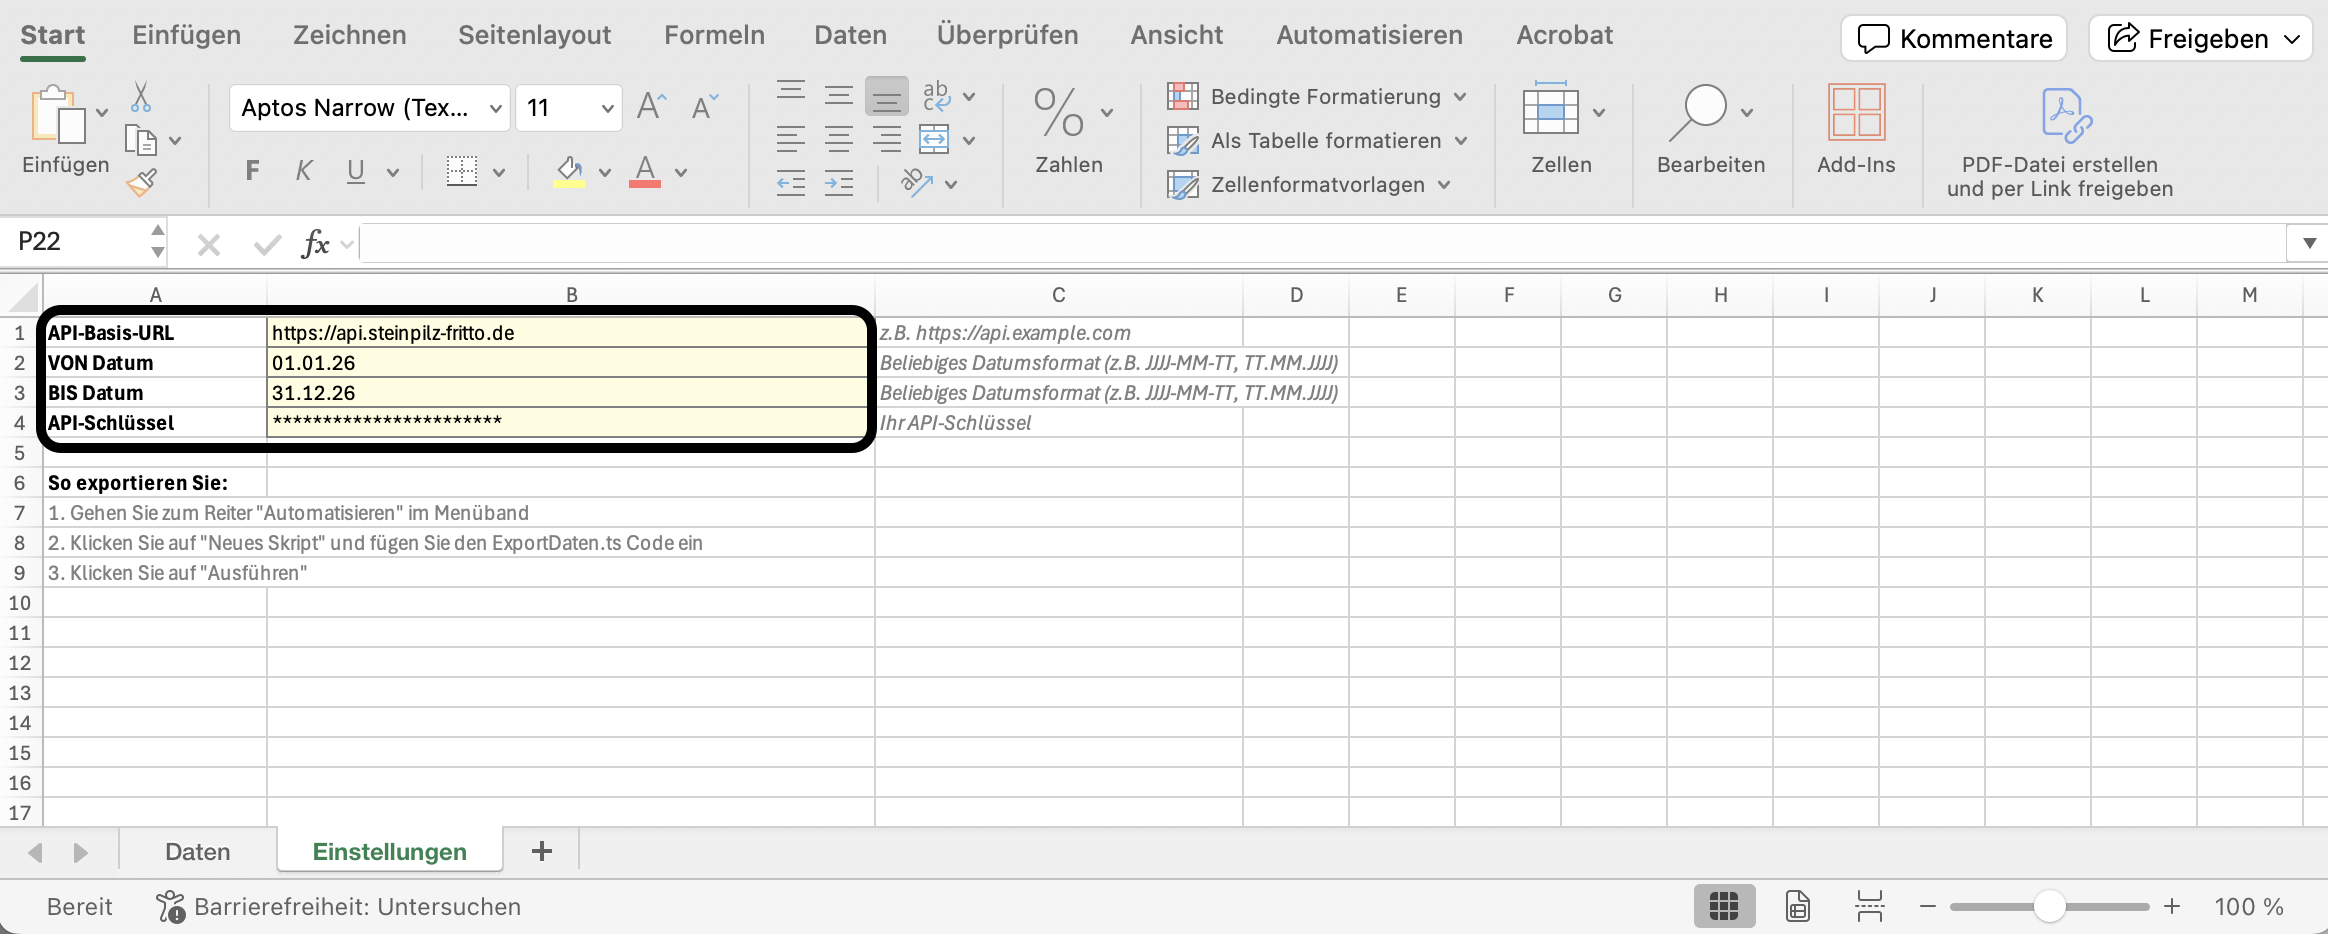This screenshot has height=934, width=2328.
Task: Click the zoom slider handle
Action: pyautogui.click(x=2049, y=907)
